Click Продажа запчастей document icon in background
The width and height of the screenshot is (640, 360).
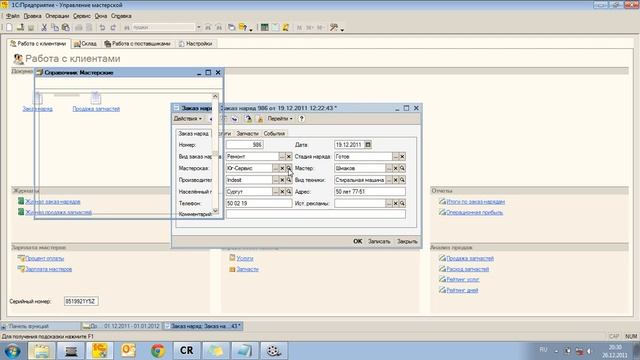click(x=96, y=98)
